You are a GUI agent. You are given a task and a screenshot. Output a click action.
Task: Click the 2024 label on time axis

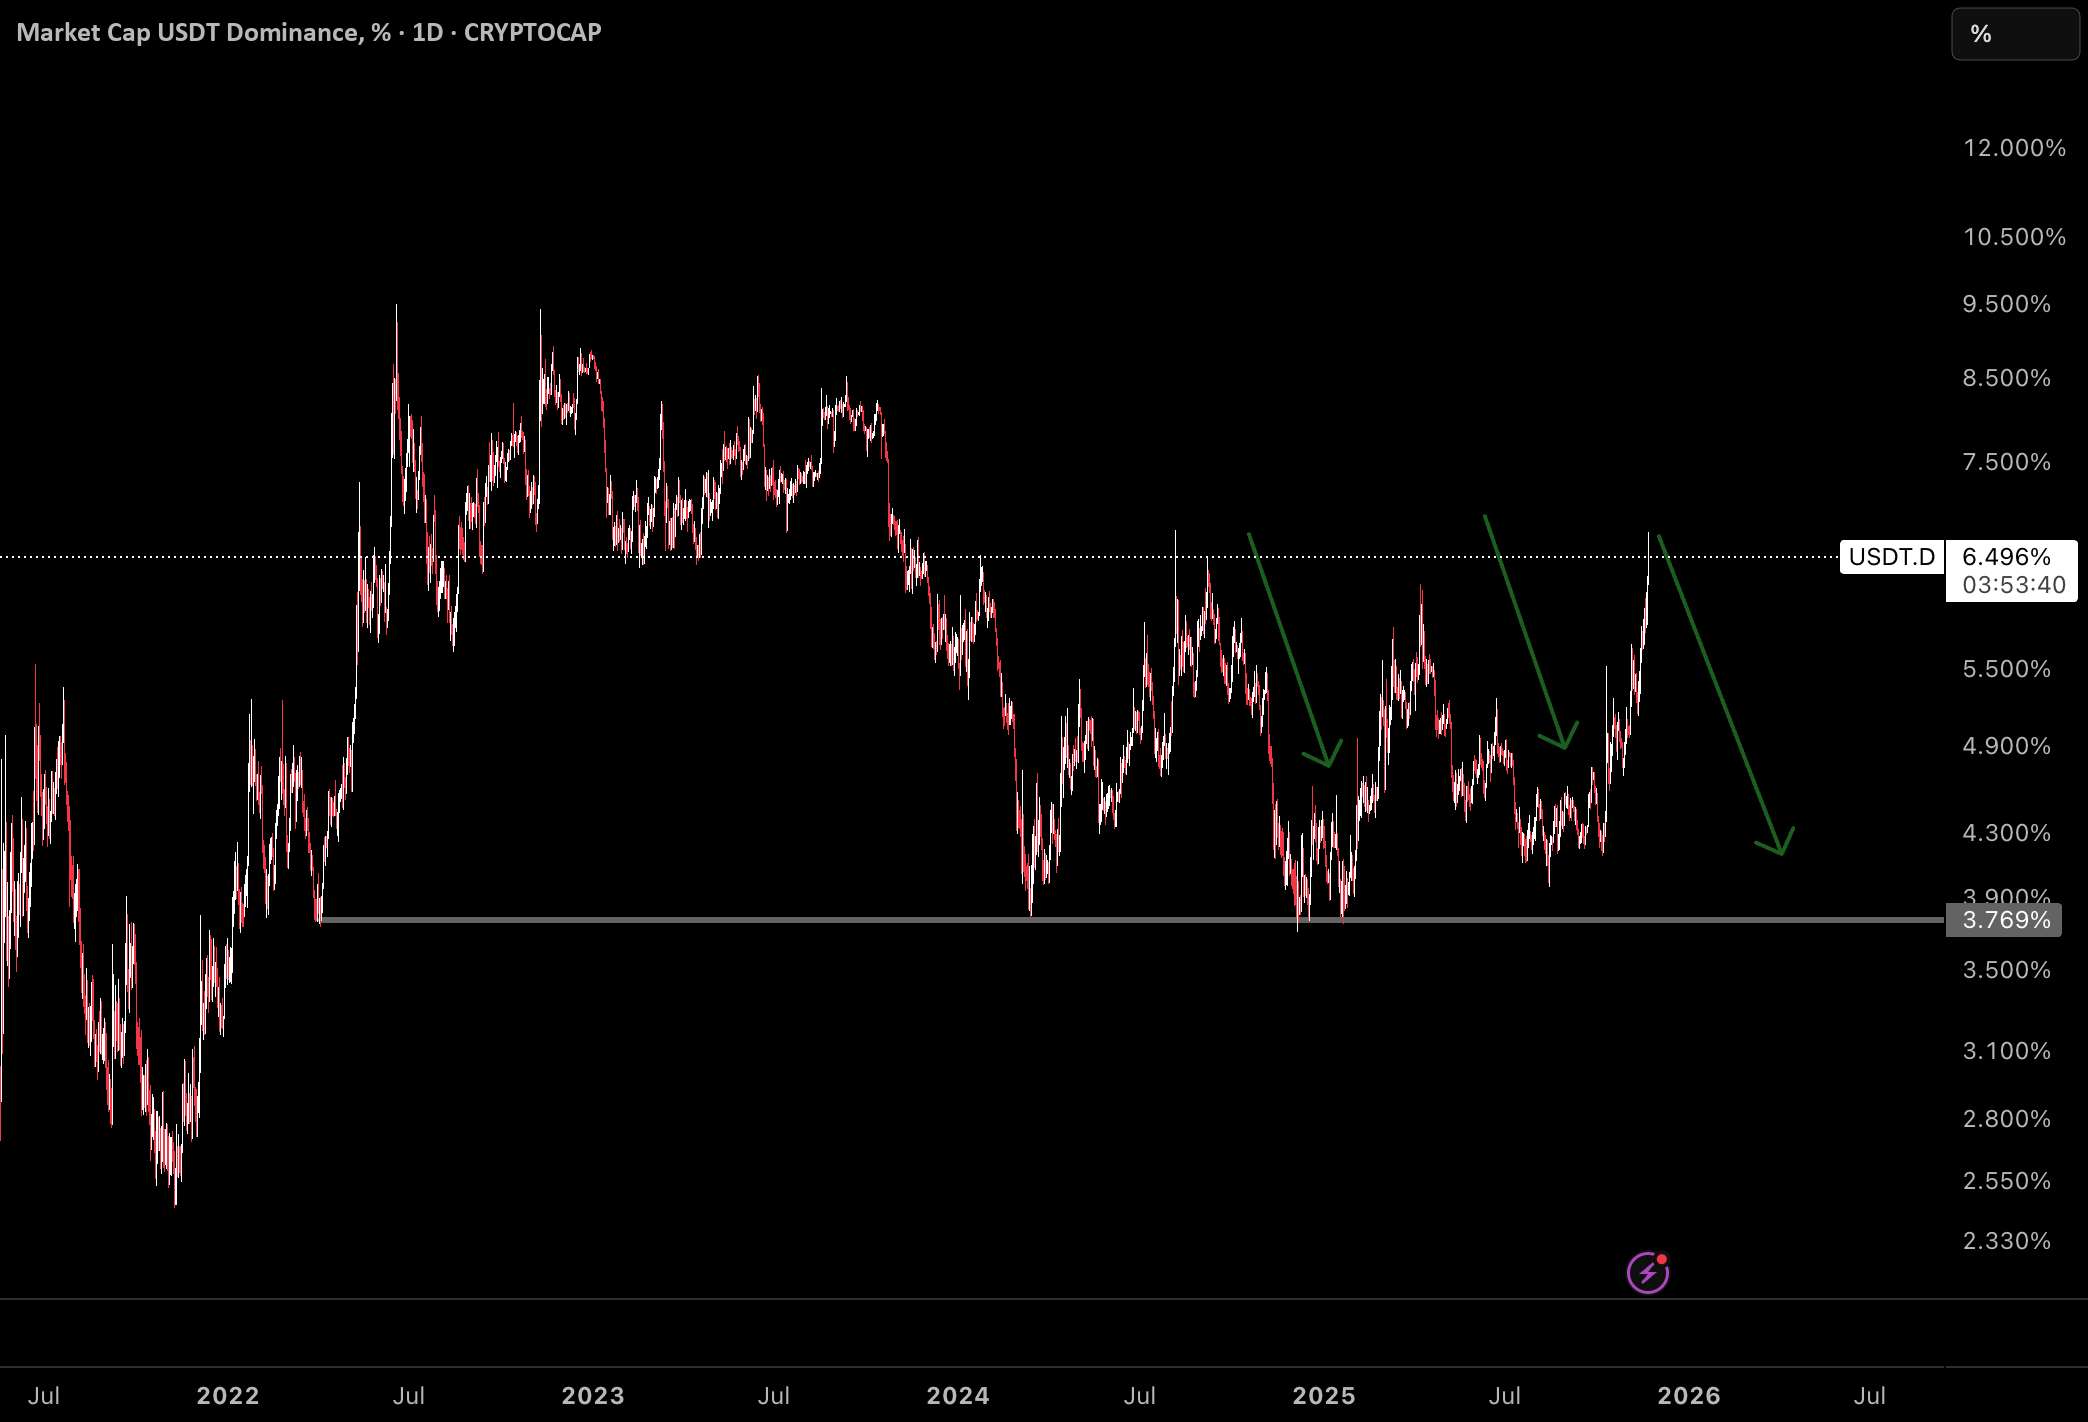[x=958, y=1395]
